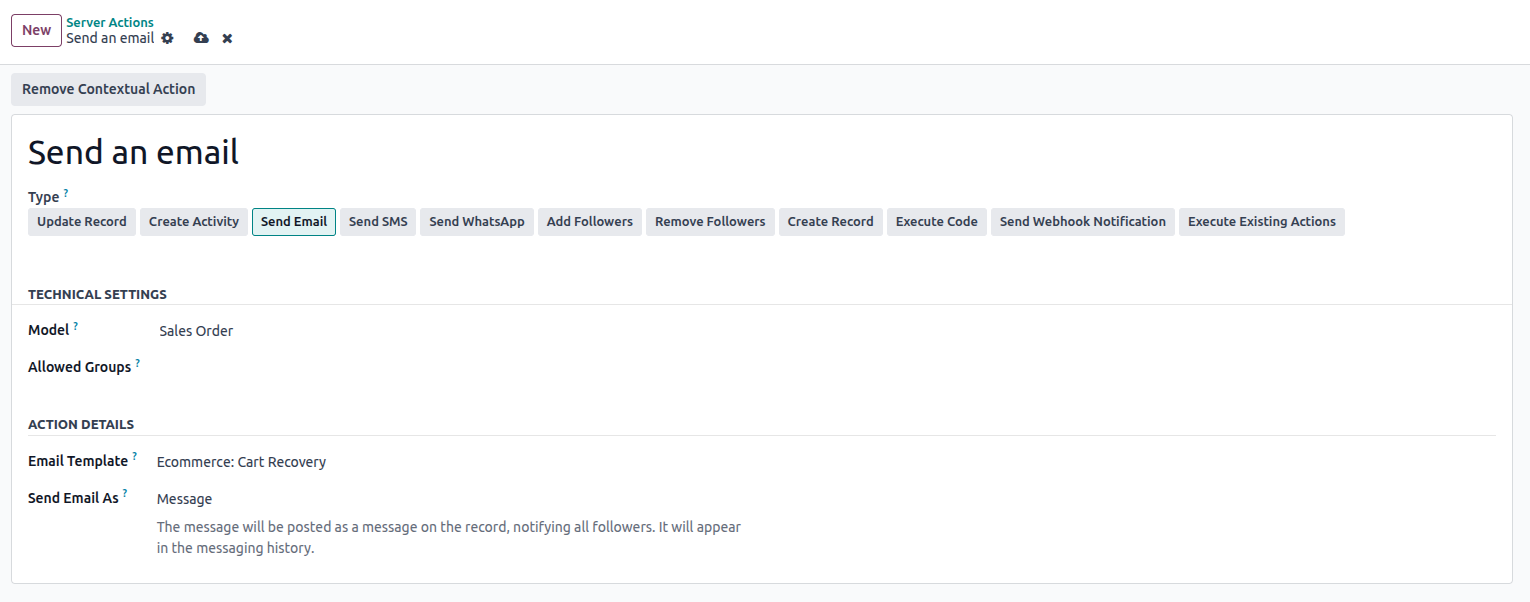Open the Email Template dropdown
This screenshot has height=602, width=1530.
[400, 462]
